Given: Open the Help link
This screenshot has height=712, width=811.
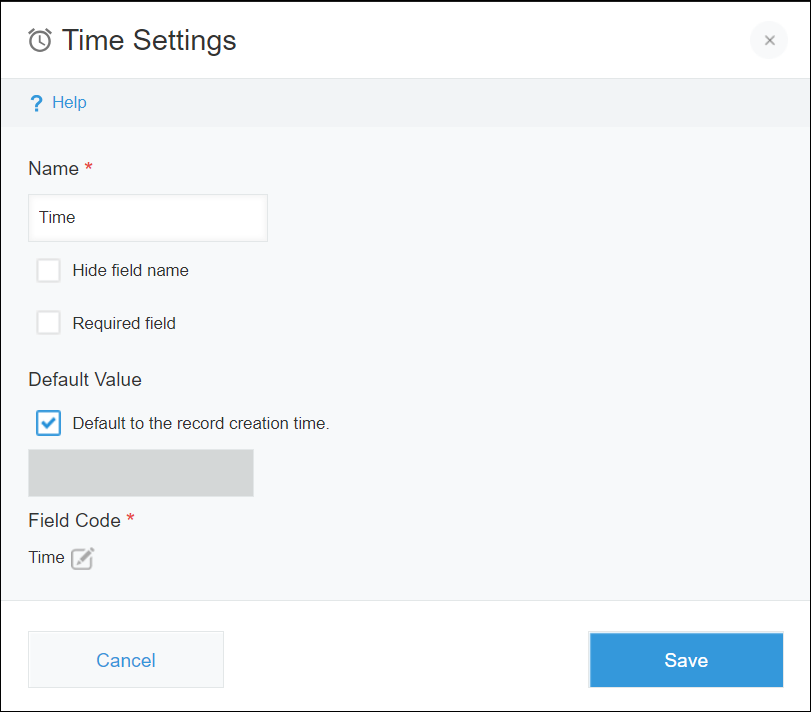Looking at the screenshot, I should (x=69, y=102).
